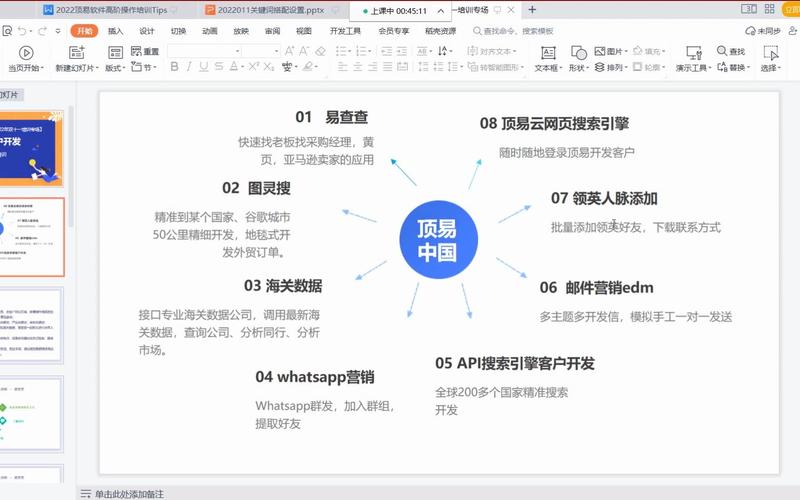The height and width of the screenshot is (500, 800).
Task: Align text left
Action: [343, 67]
